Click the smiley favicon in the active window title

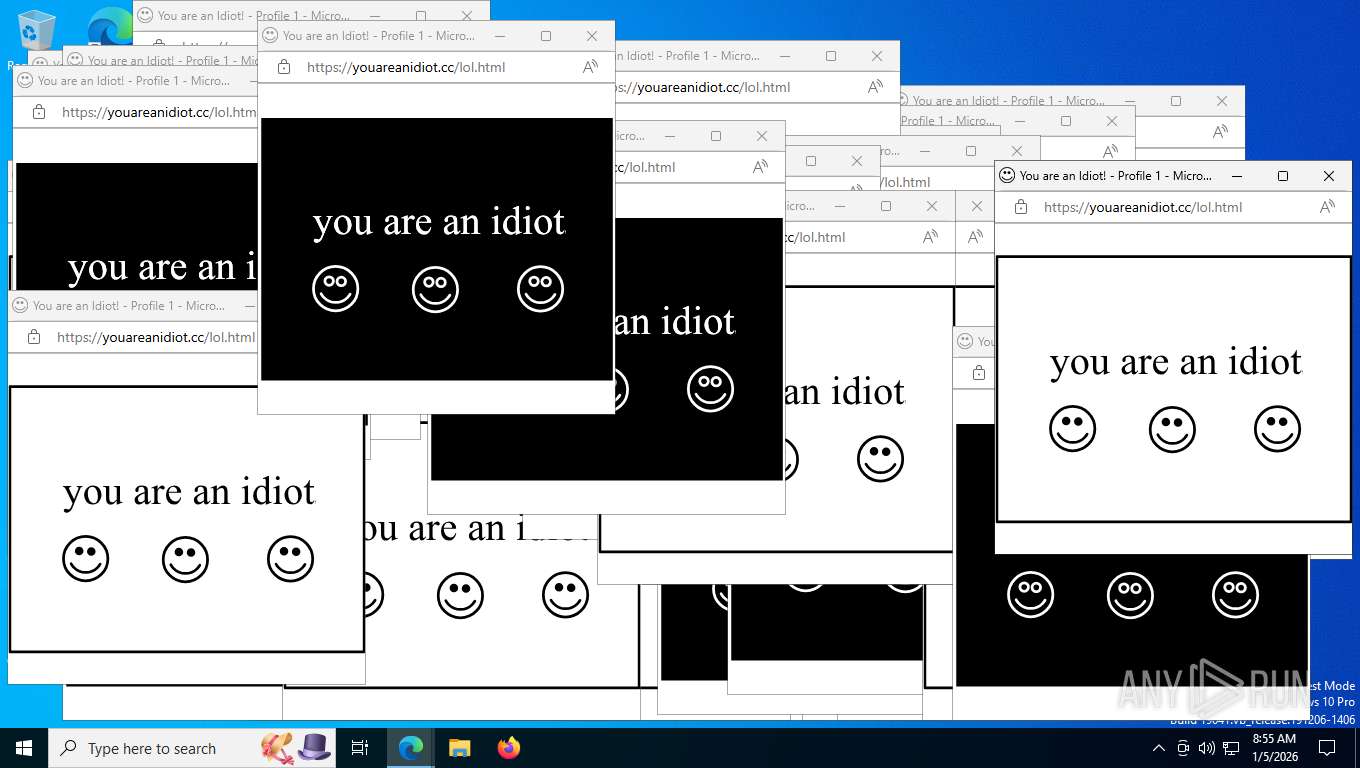point(1007,175)
